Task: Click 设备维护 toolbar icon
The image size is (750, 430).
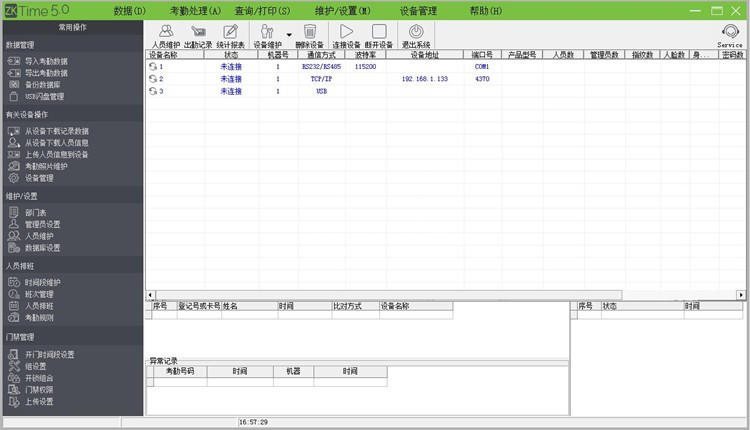Action: (x=267, y=36)
